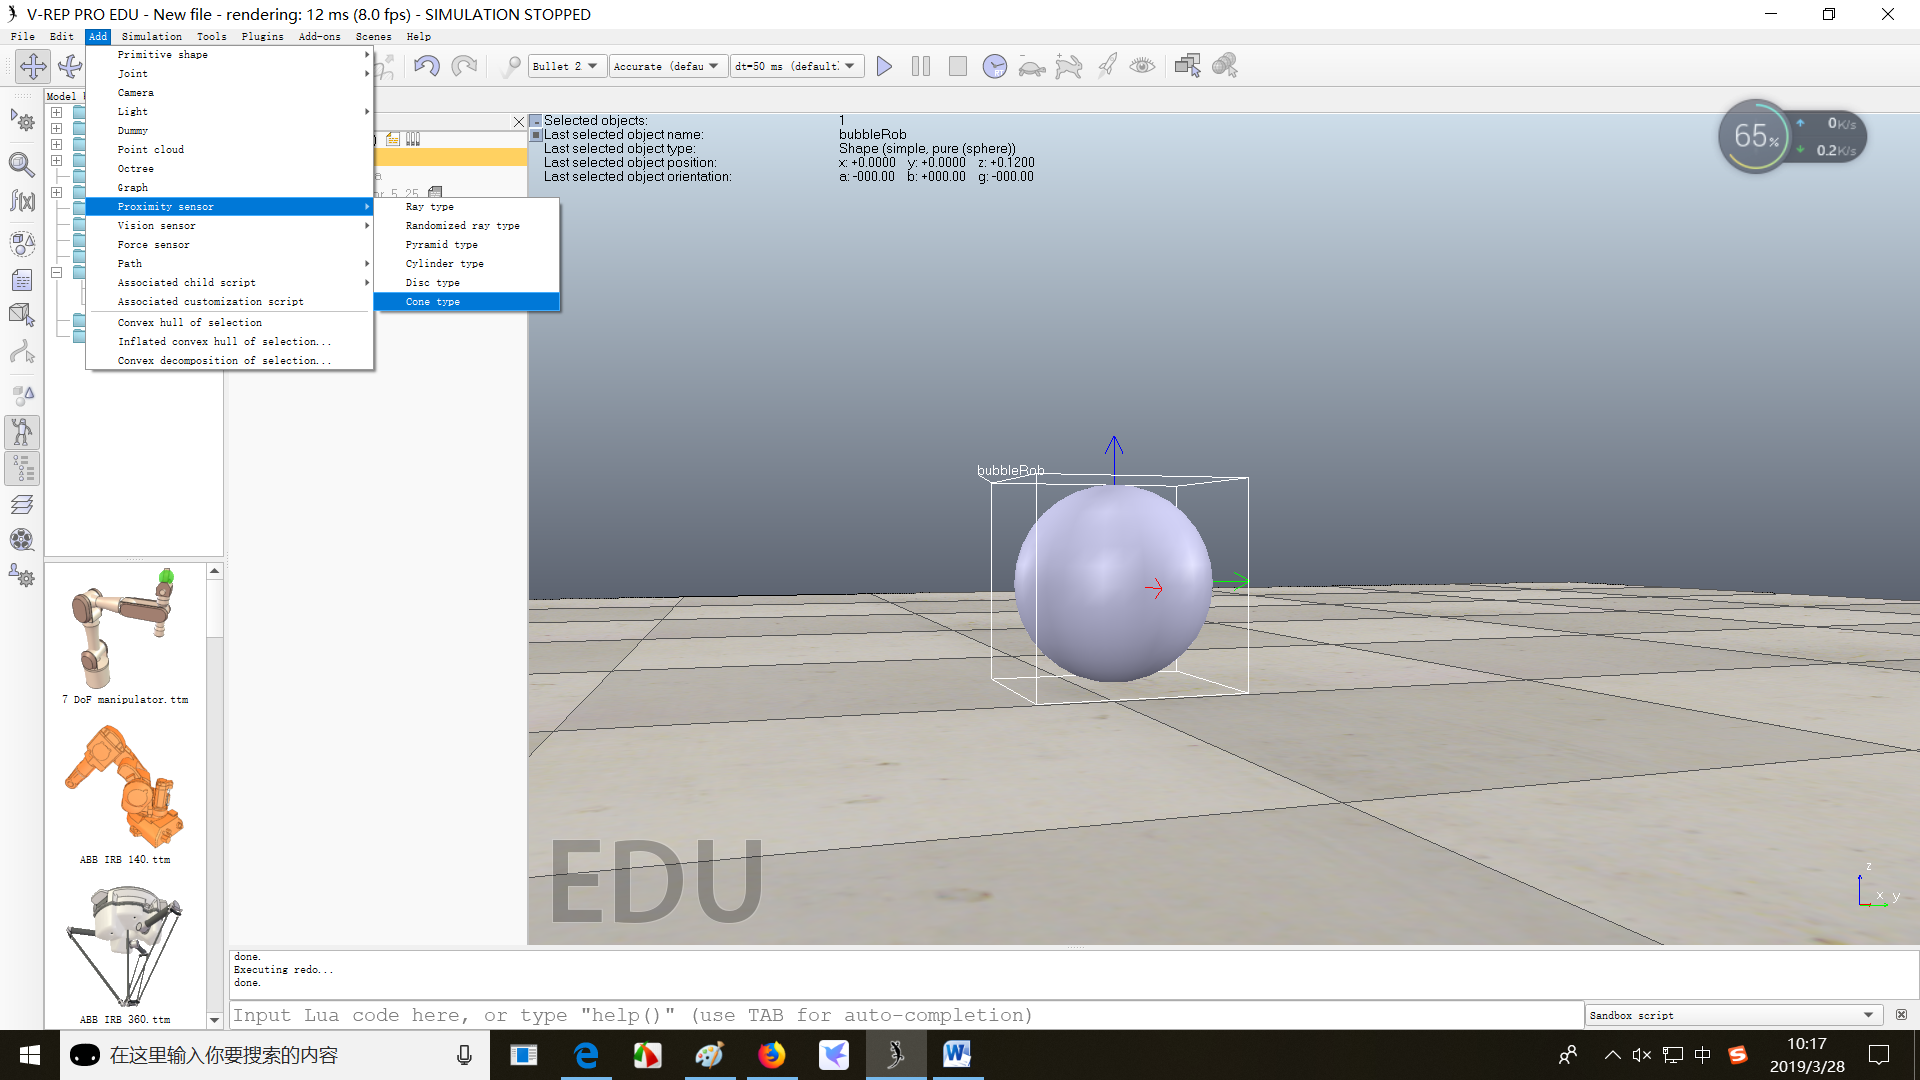This screenshot has height=1080, width=1920.
Task: Start the simulation with play button
Action: (884, 66)
